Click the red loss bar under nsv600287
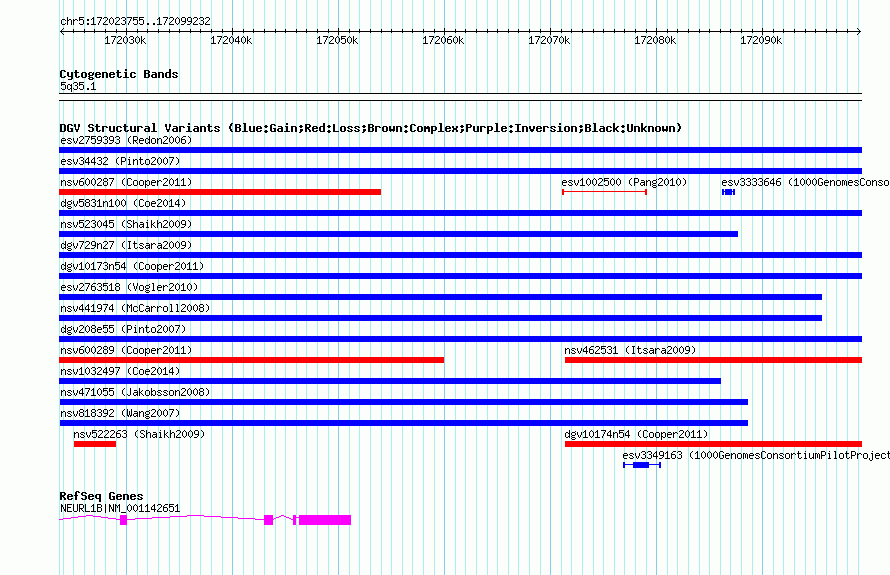The height and width of the screenshot is (575, 890). tap(220, 192)
